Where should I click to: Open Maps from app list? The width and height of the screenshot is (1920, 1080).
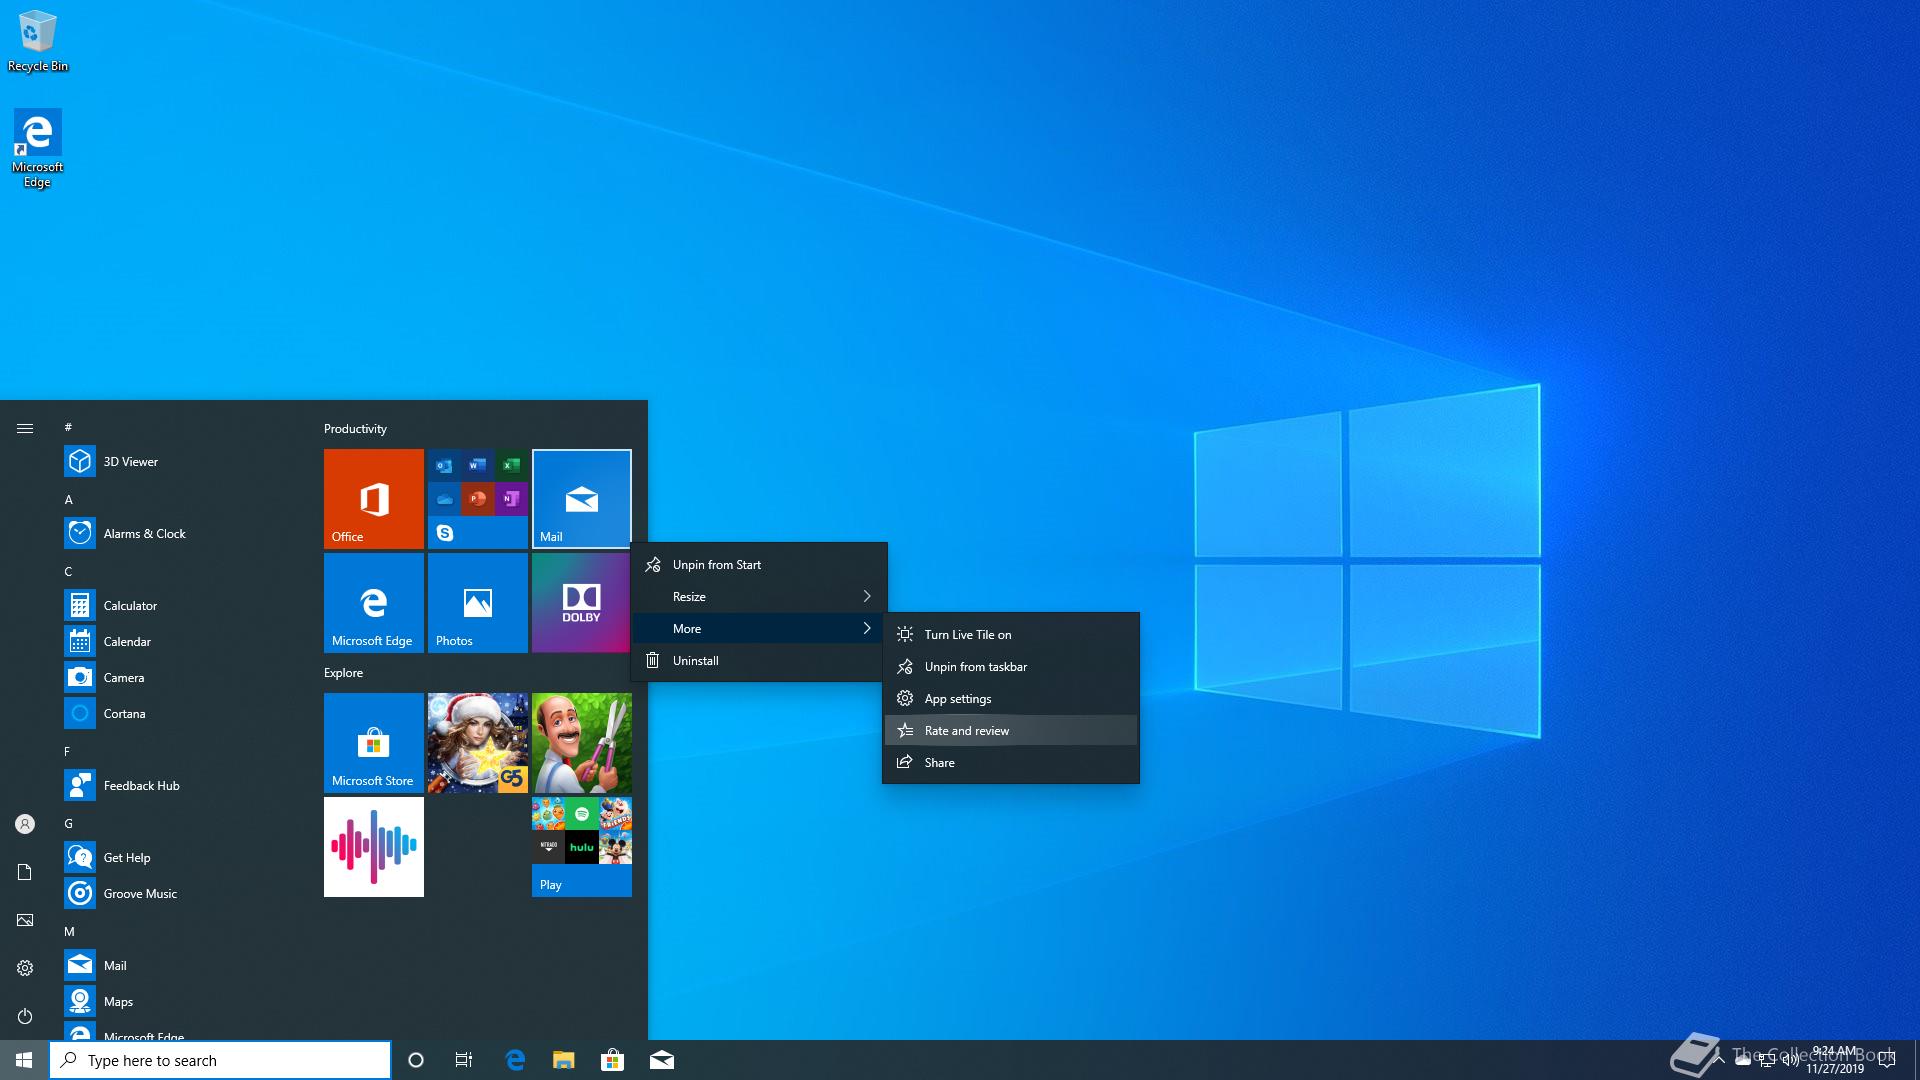(180, 1002)
